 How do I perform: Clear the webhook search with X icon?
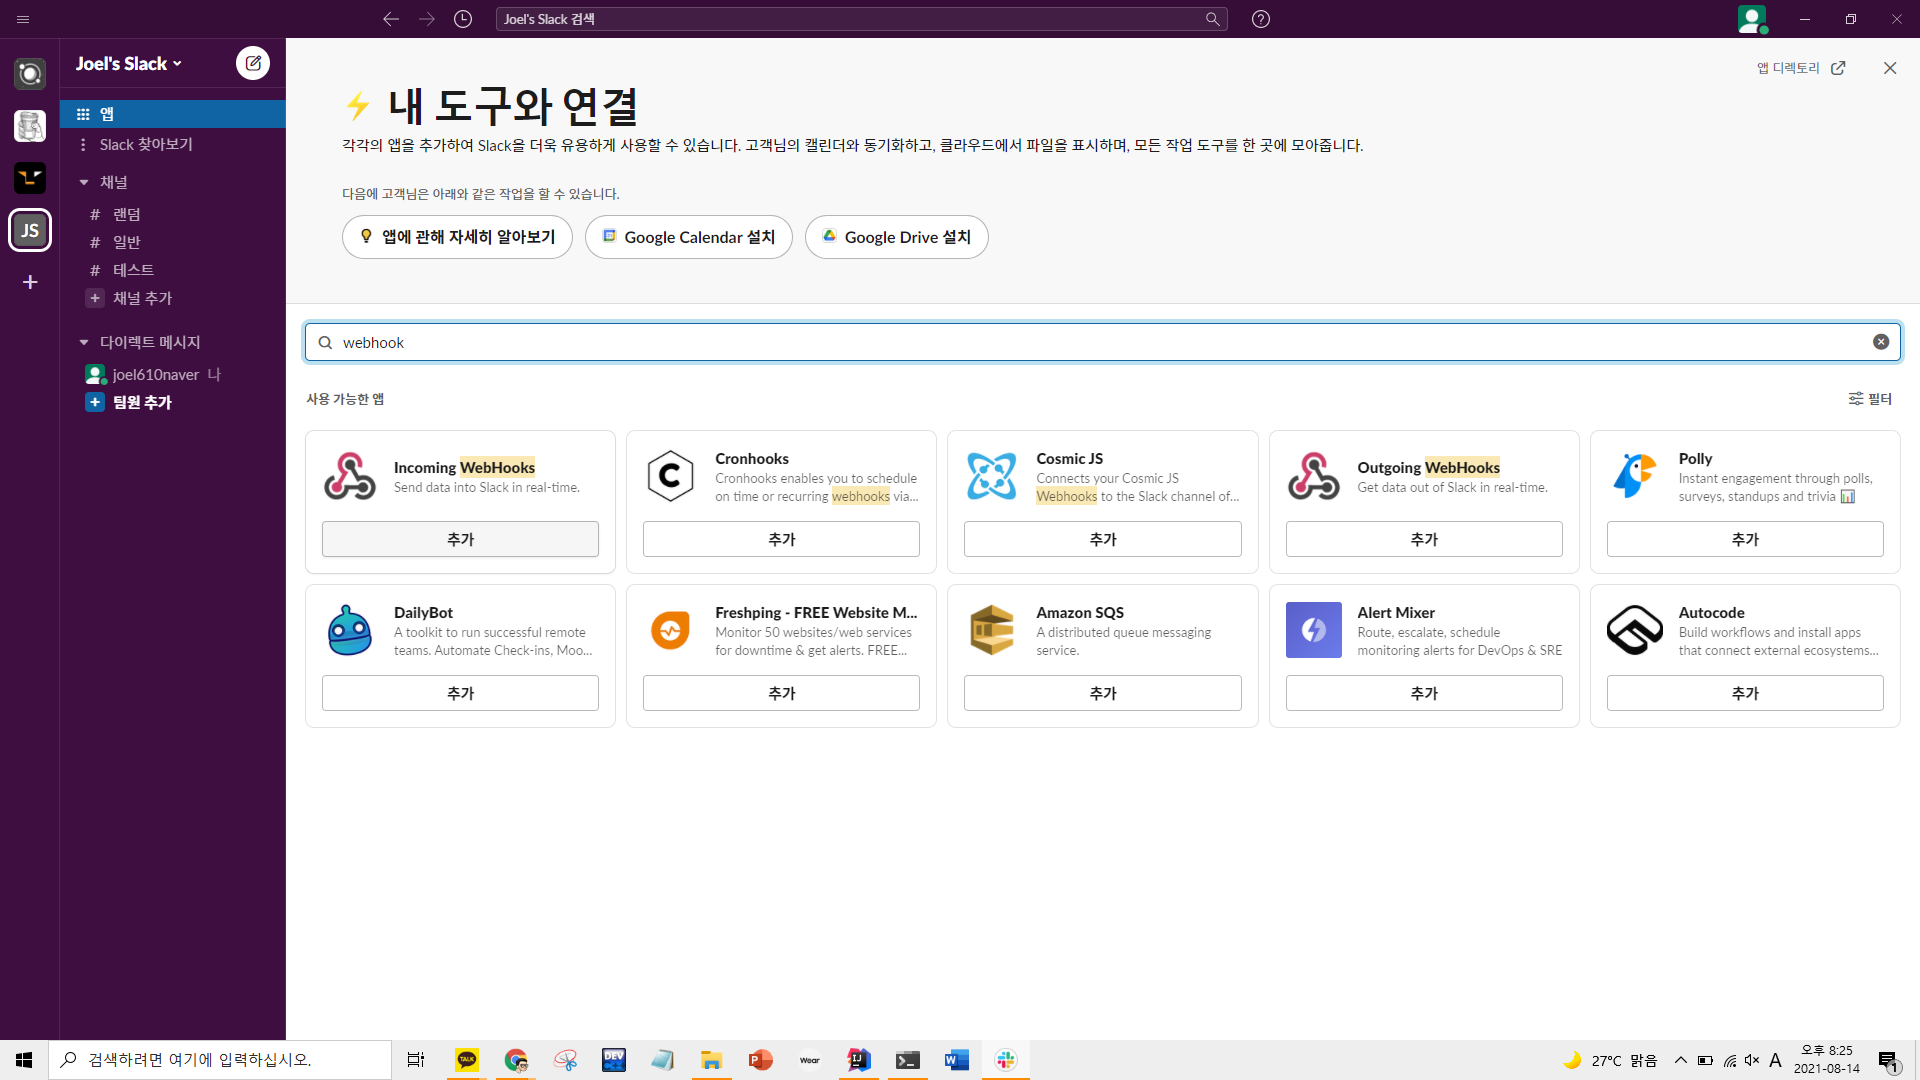coord(1881,342)
